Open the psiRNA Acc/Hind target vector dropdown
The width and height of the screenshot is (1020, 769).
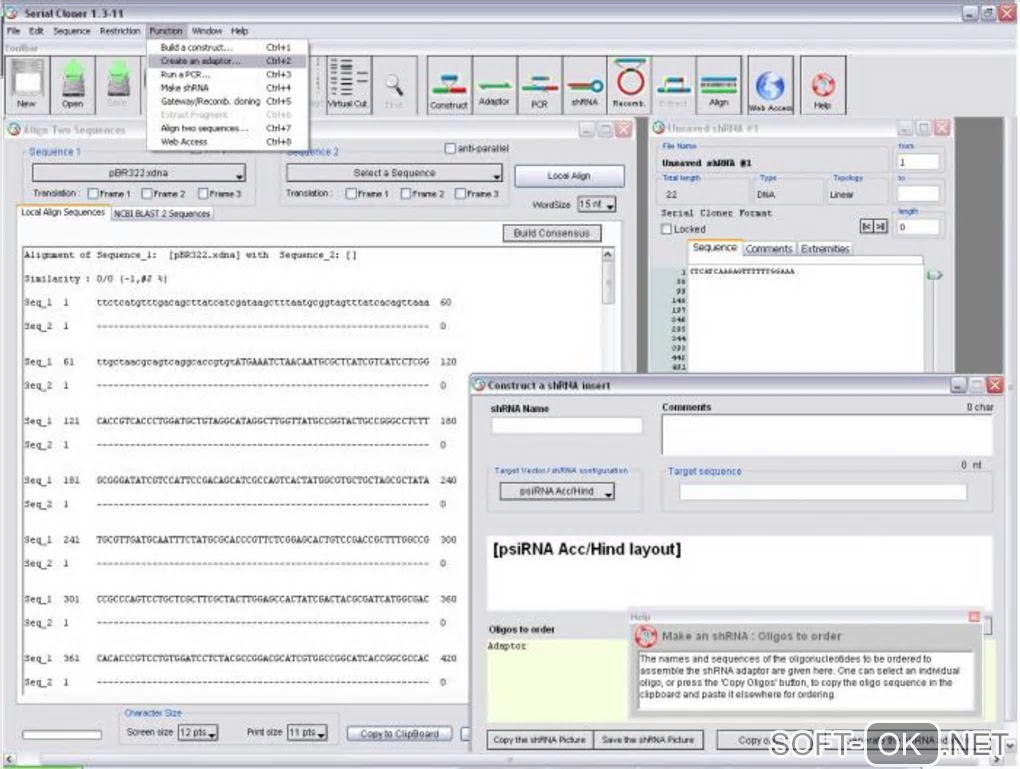[557, 491]
